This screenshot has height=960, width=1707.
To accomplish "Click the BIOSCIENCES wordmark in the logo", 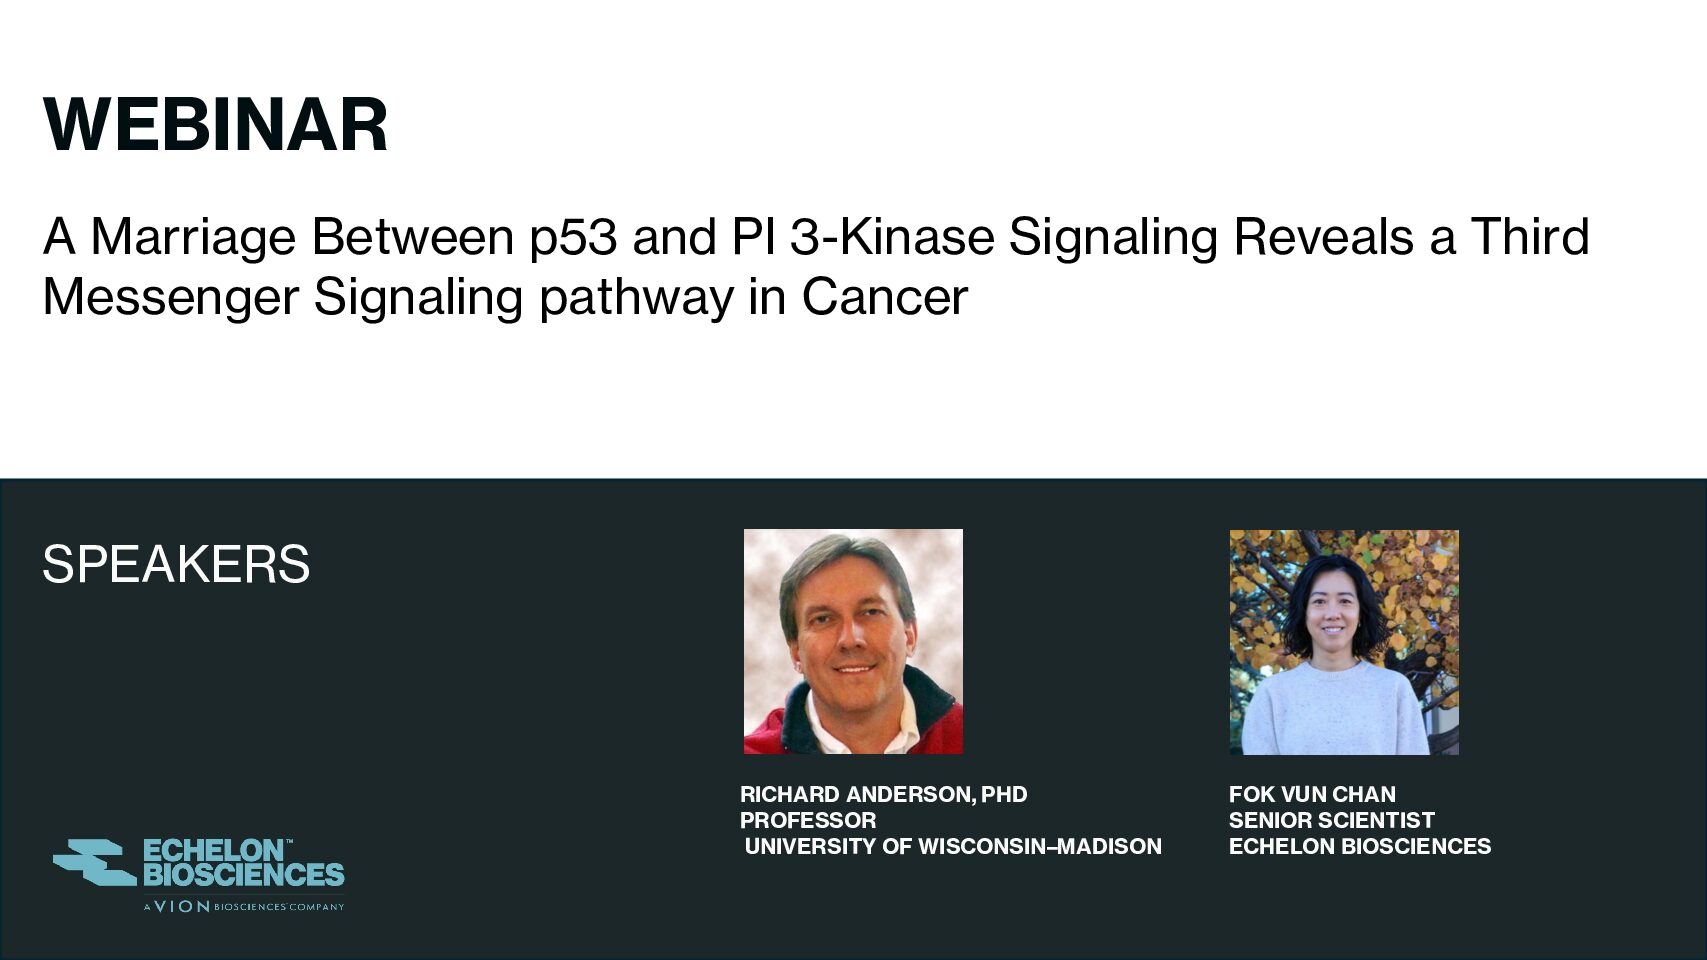I will click(x=244, y=874).
